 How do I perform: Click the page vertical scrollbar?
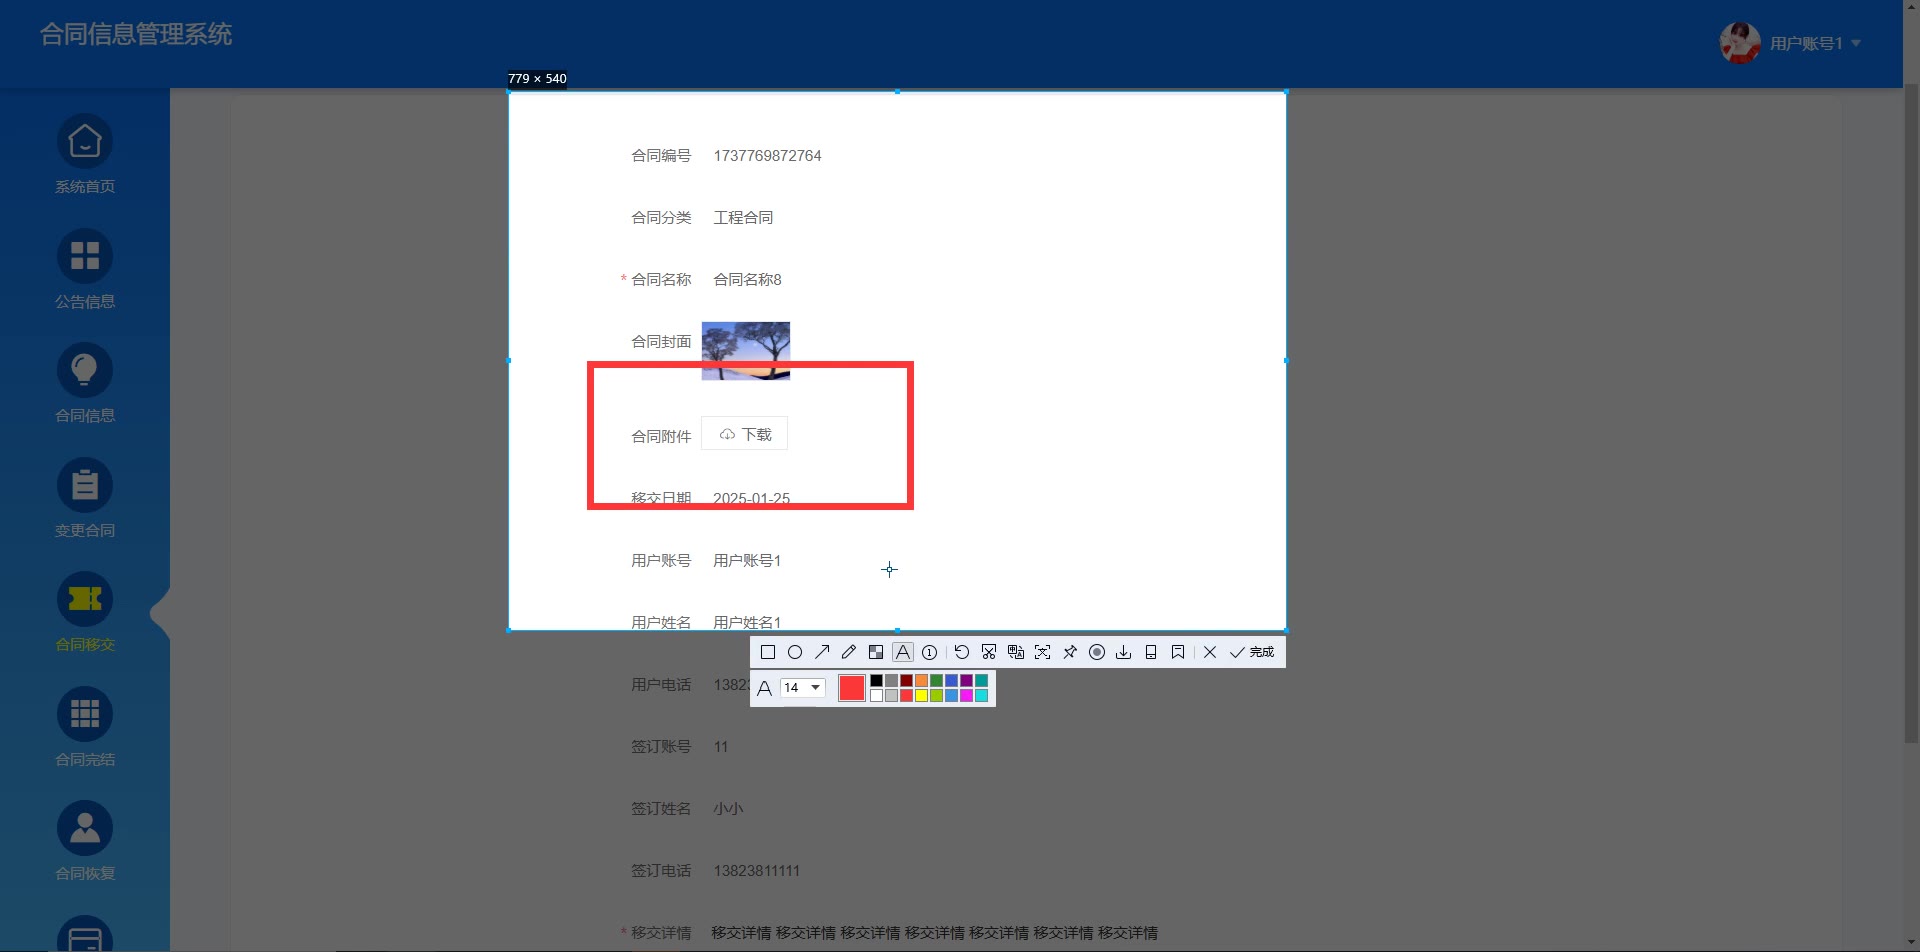point(1911,415)
